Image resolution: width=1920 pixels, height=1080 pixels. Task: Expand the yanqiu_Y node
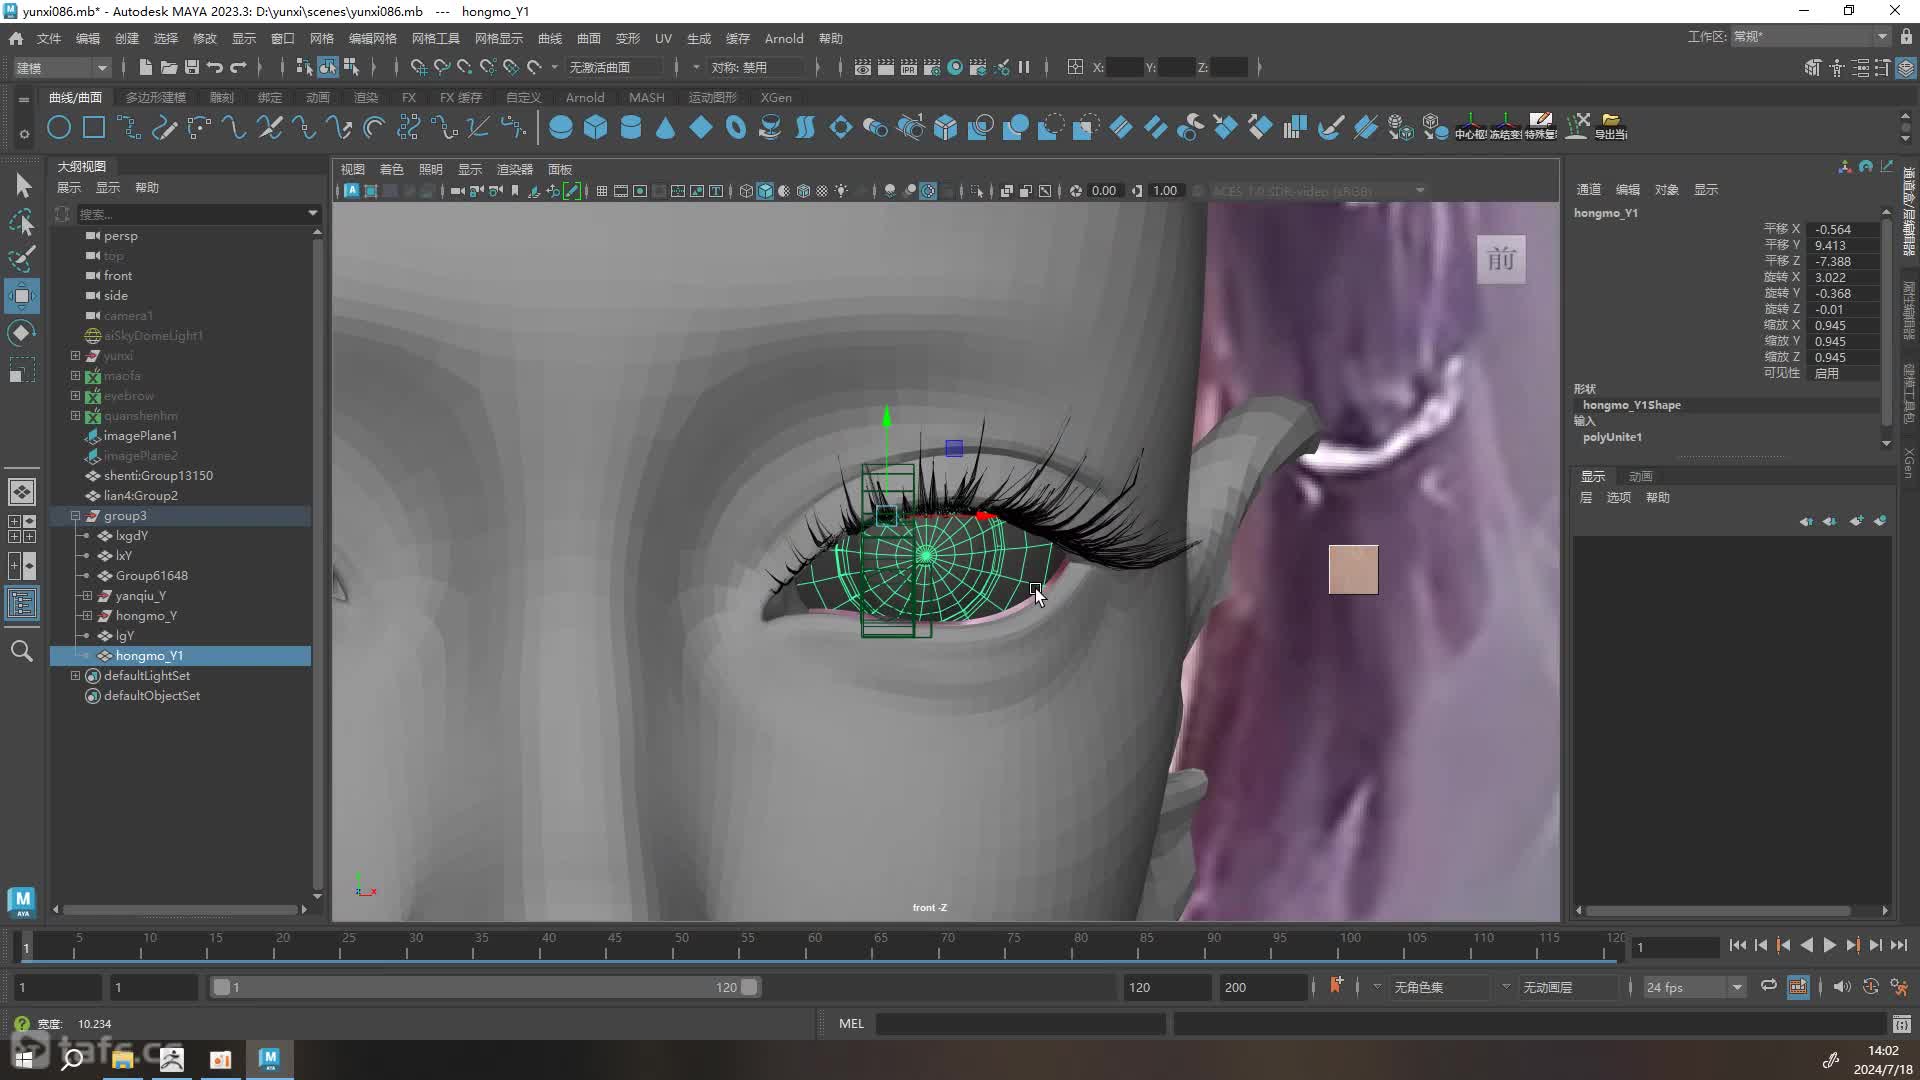click(87, 596)
